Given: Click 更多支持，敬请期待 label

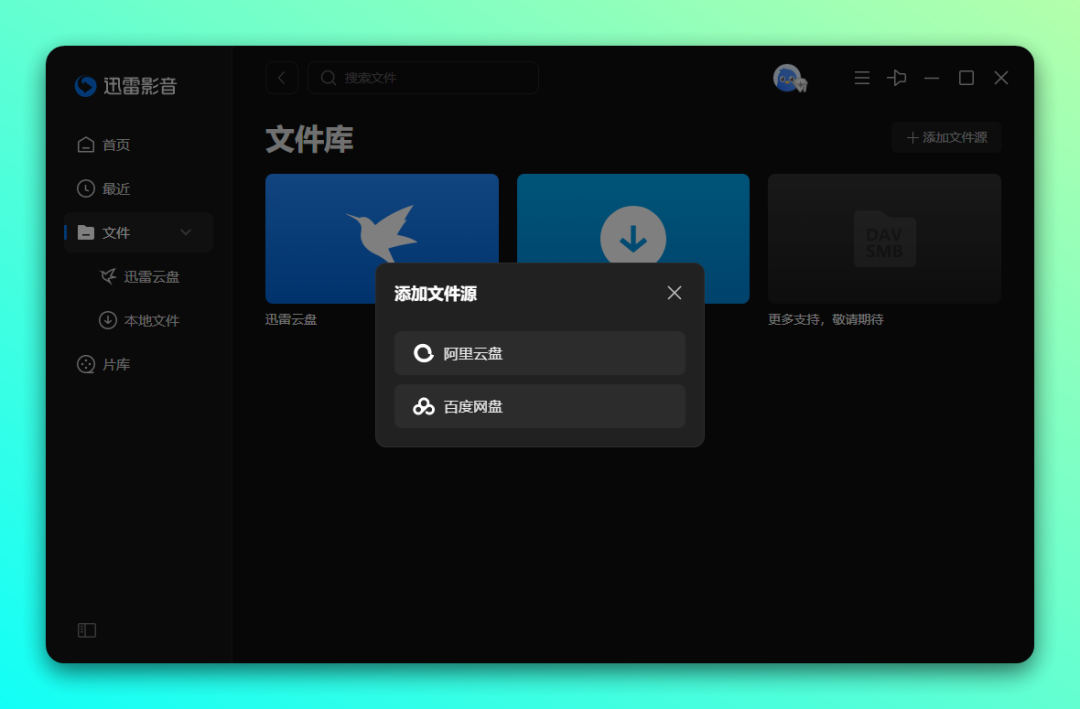Looking at the screenshot, I should [826, 320].
